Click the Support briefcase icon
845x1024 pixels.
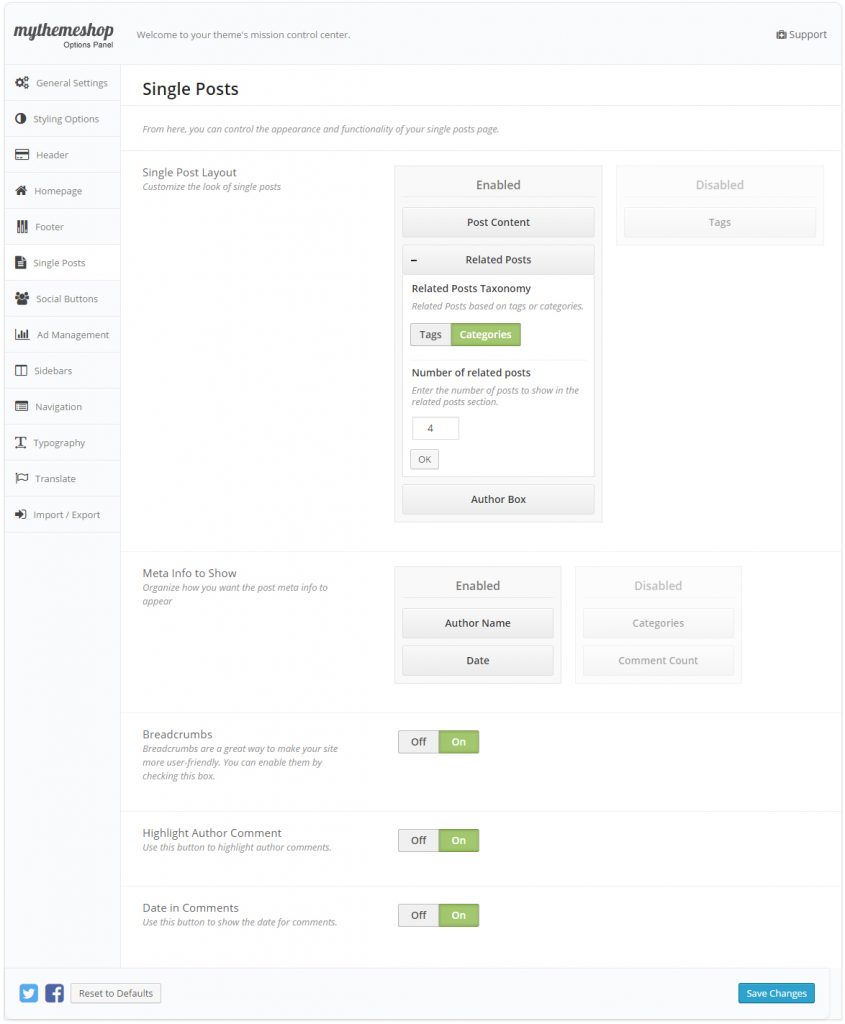[781, 35]
